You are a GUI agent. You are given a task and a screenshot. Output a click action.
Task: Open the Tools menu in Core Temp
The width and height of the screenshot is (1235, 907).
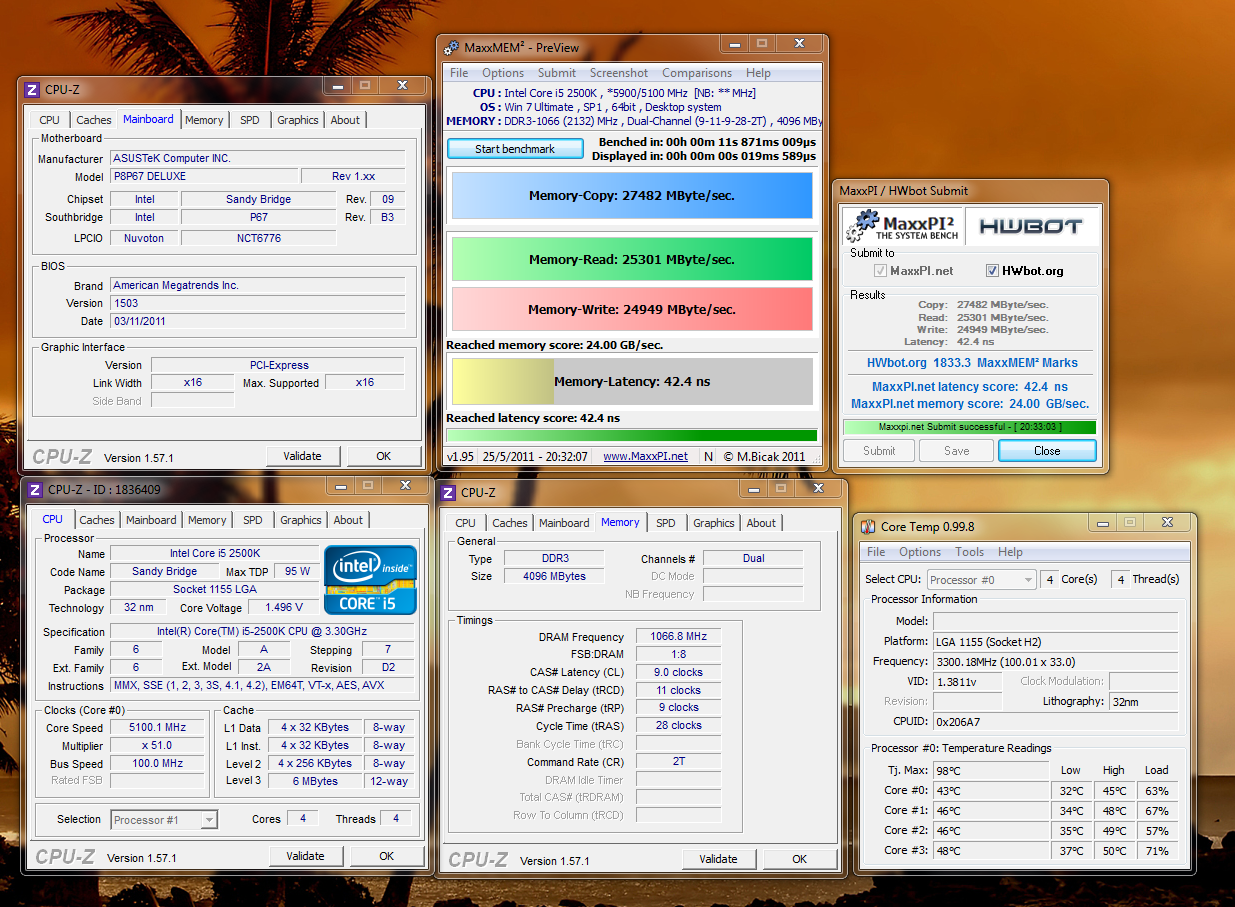point(970,552)
